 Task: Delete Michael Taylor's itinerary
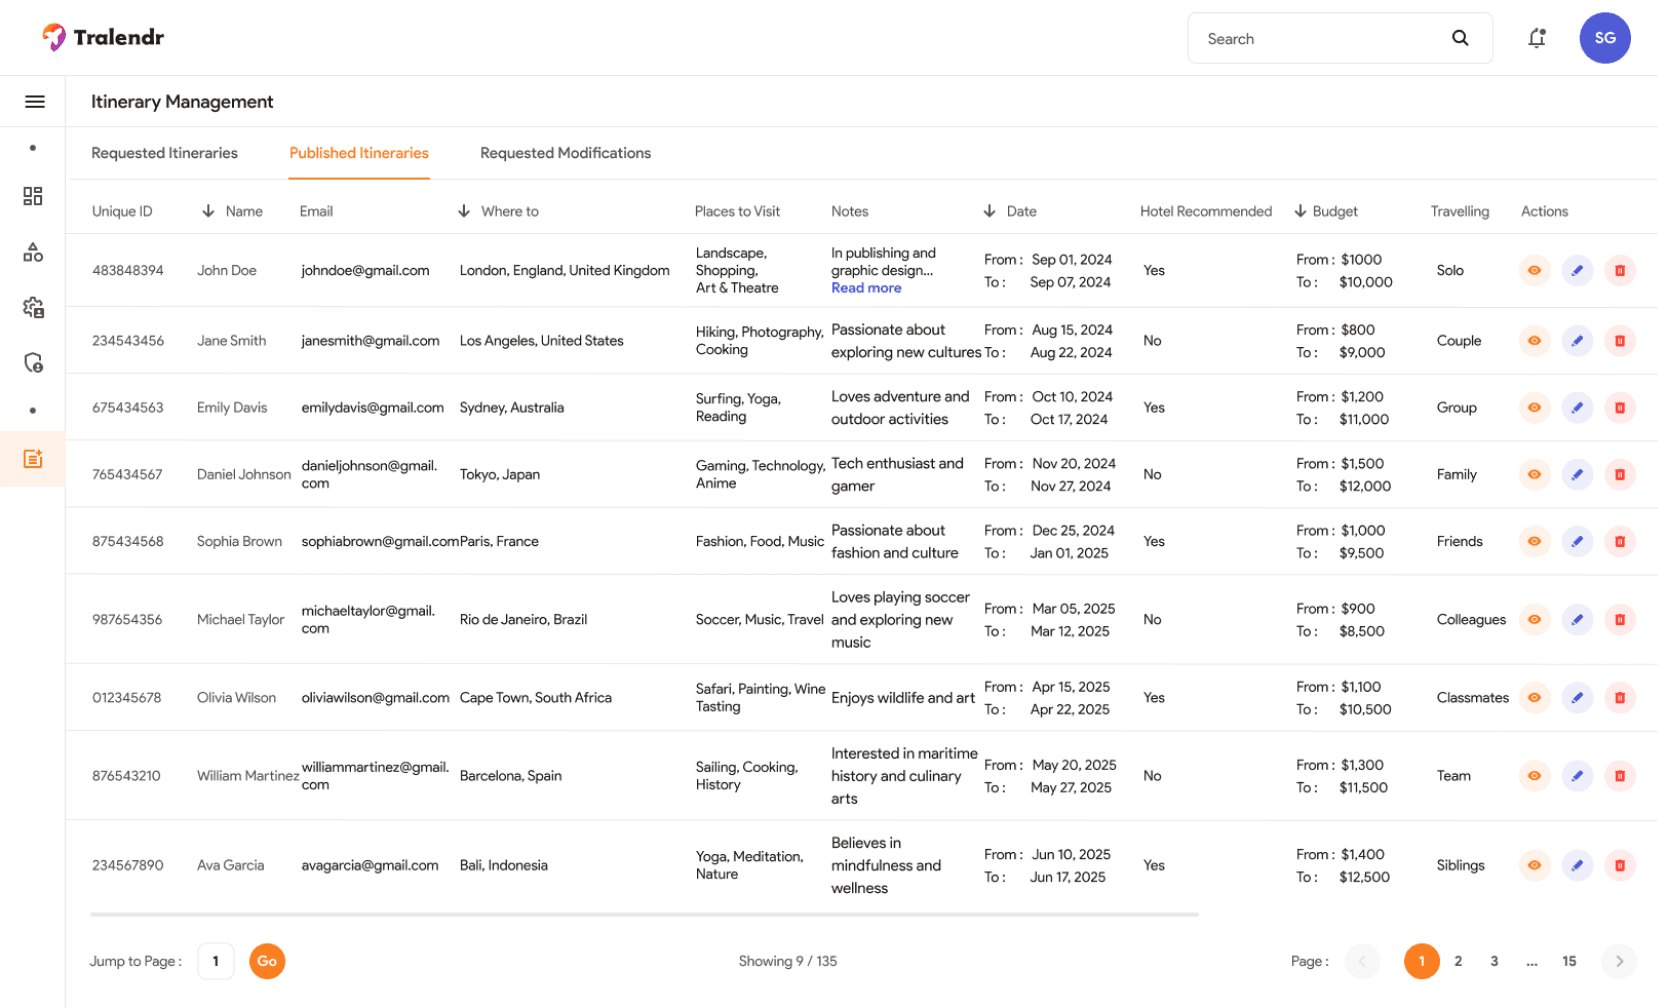1620,620
